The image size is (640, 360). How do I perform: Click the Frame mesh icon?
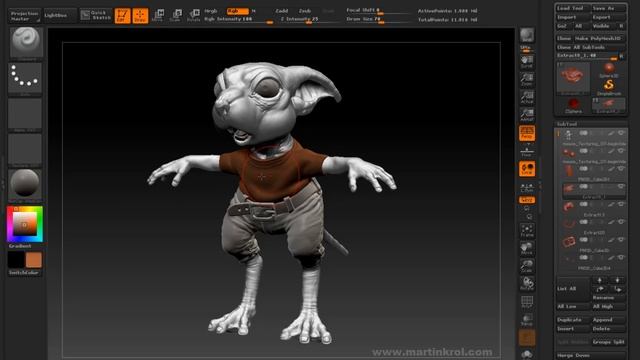tap(527, 231)
